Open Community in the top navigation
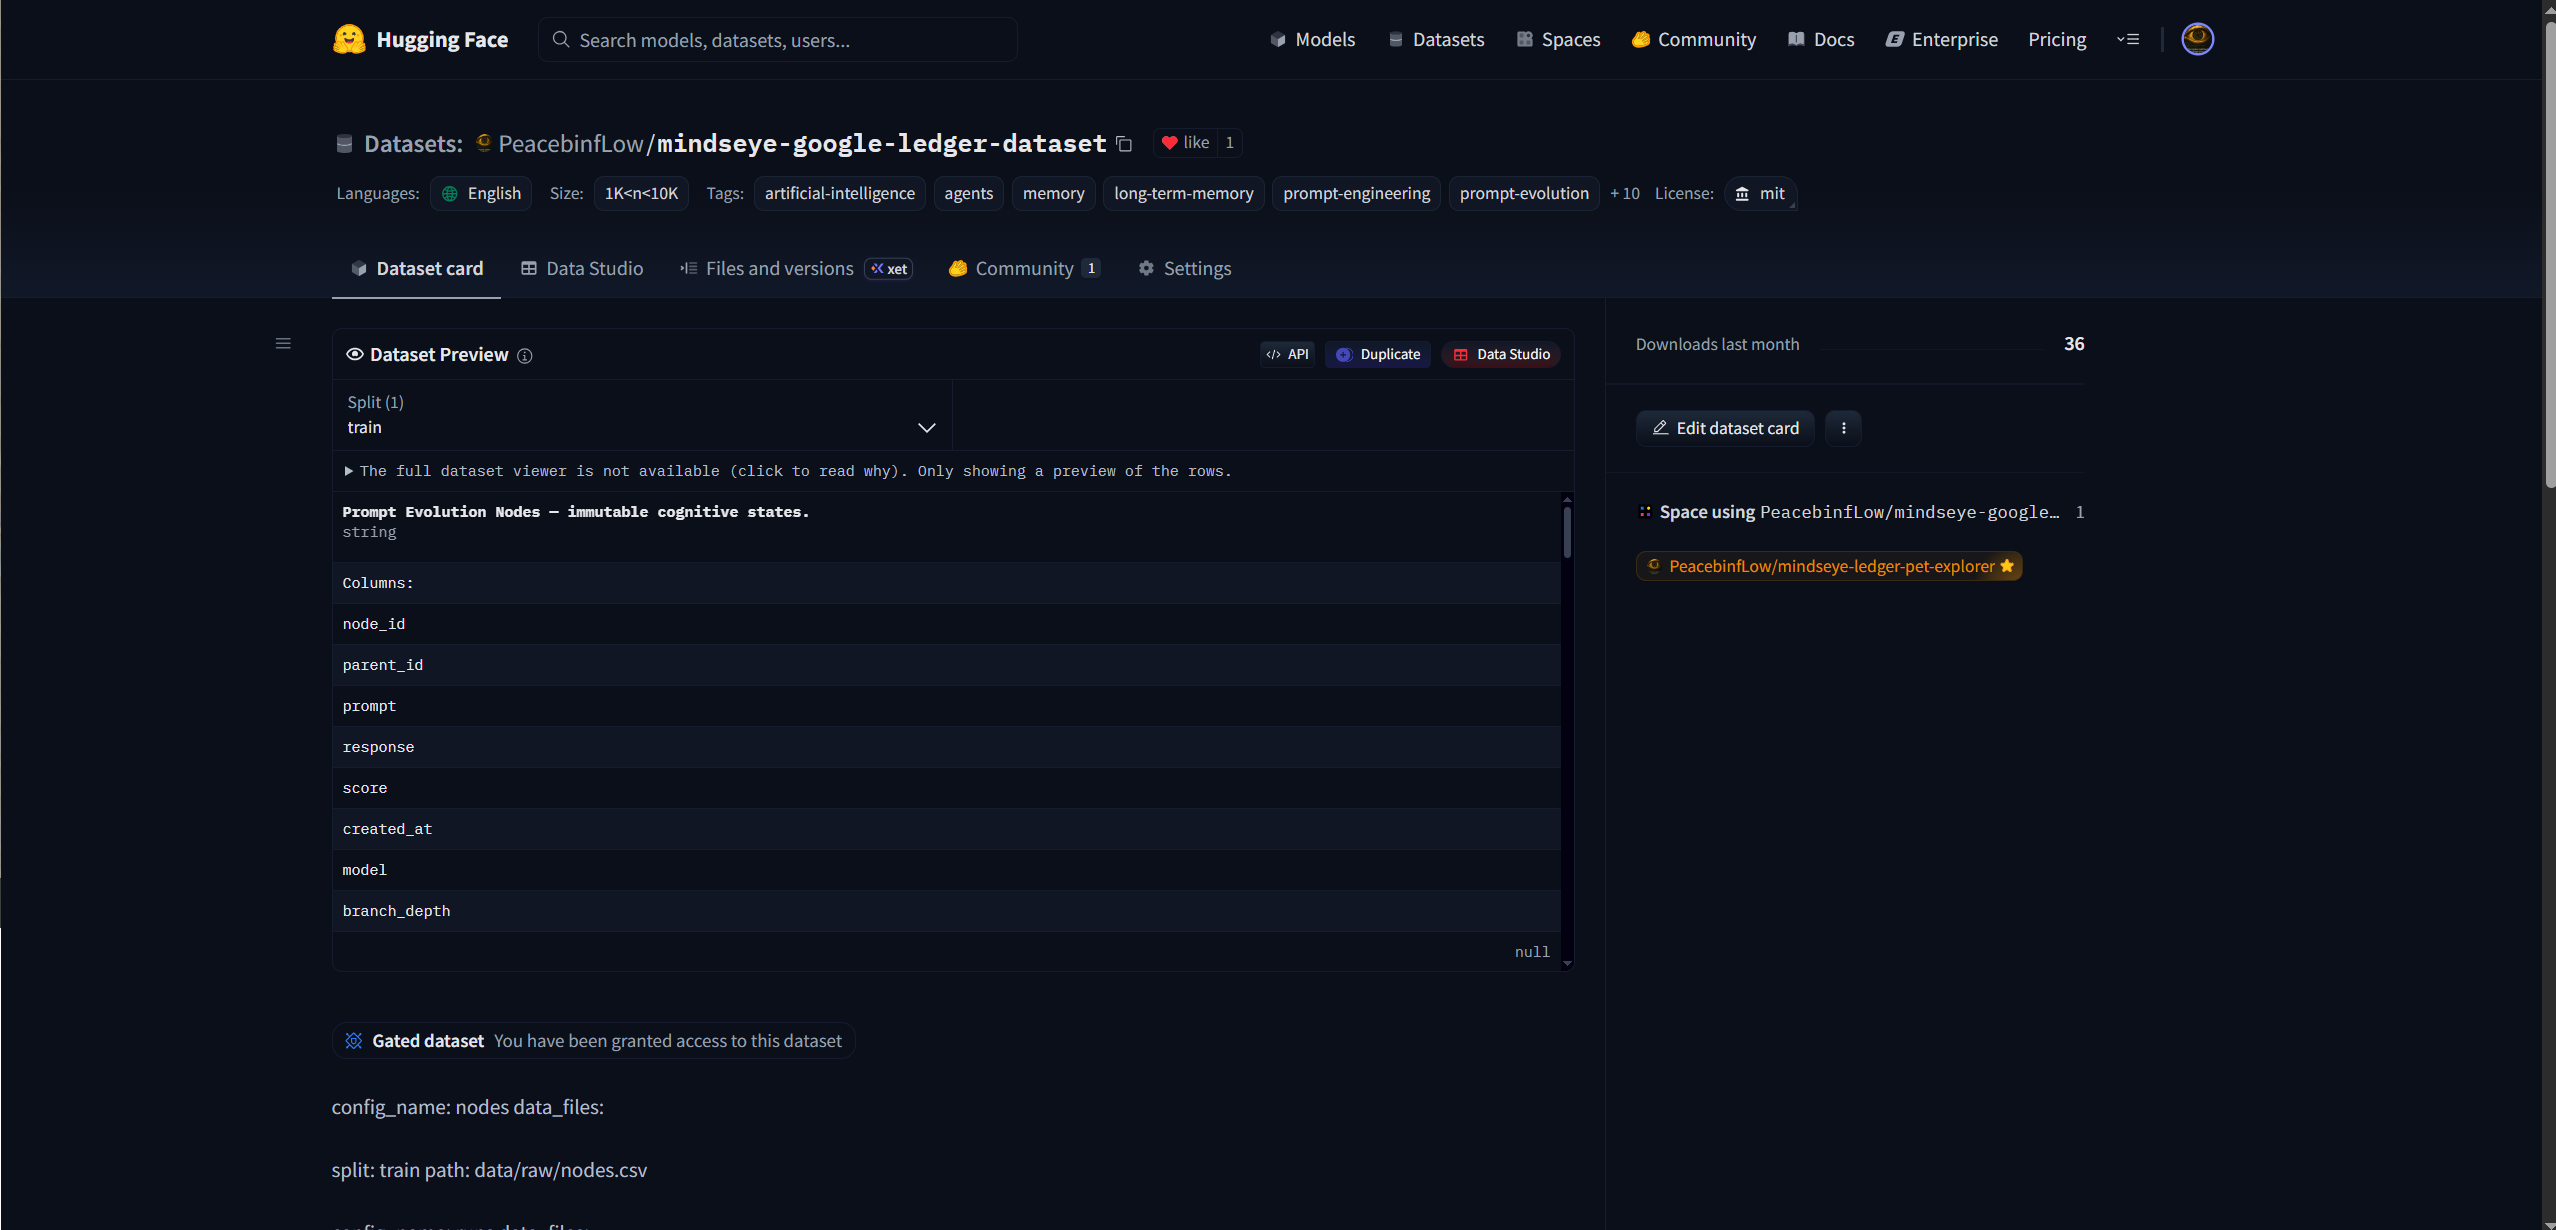Screen dimensions: 2556x1230 click(1693, 40)
